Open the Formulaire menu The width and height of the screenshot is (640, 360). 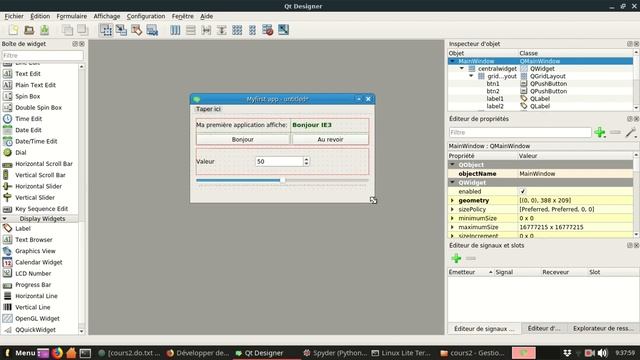click(71, 16)
